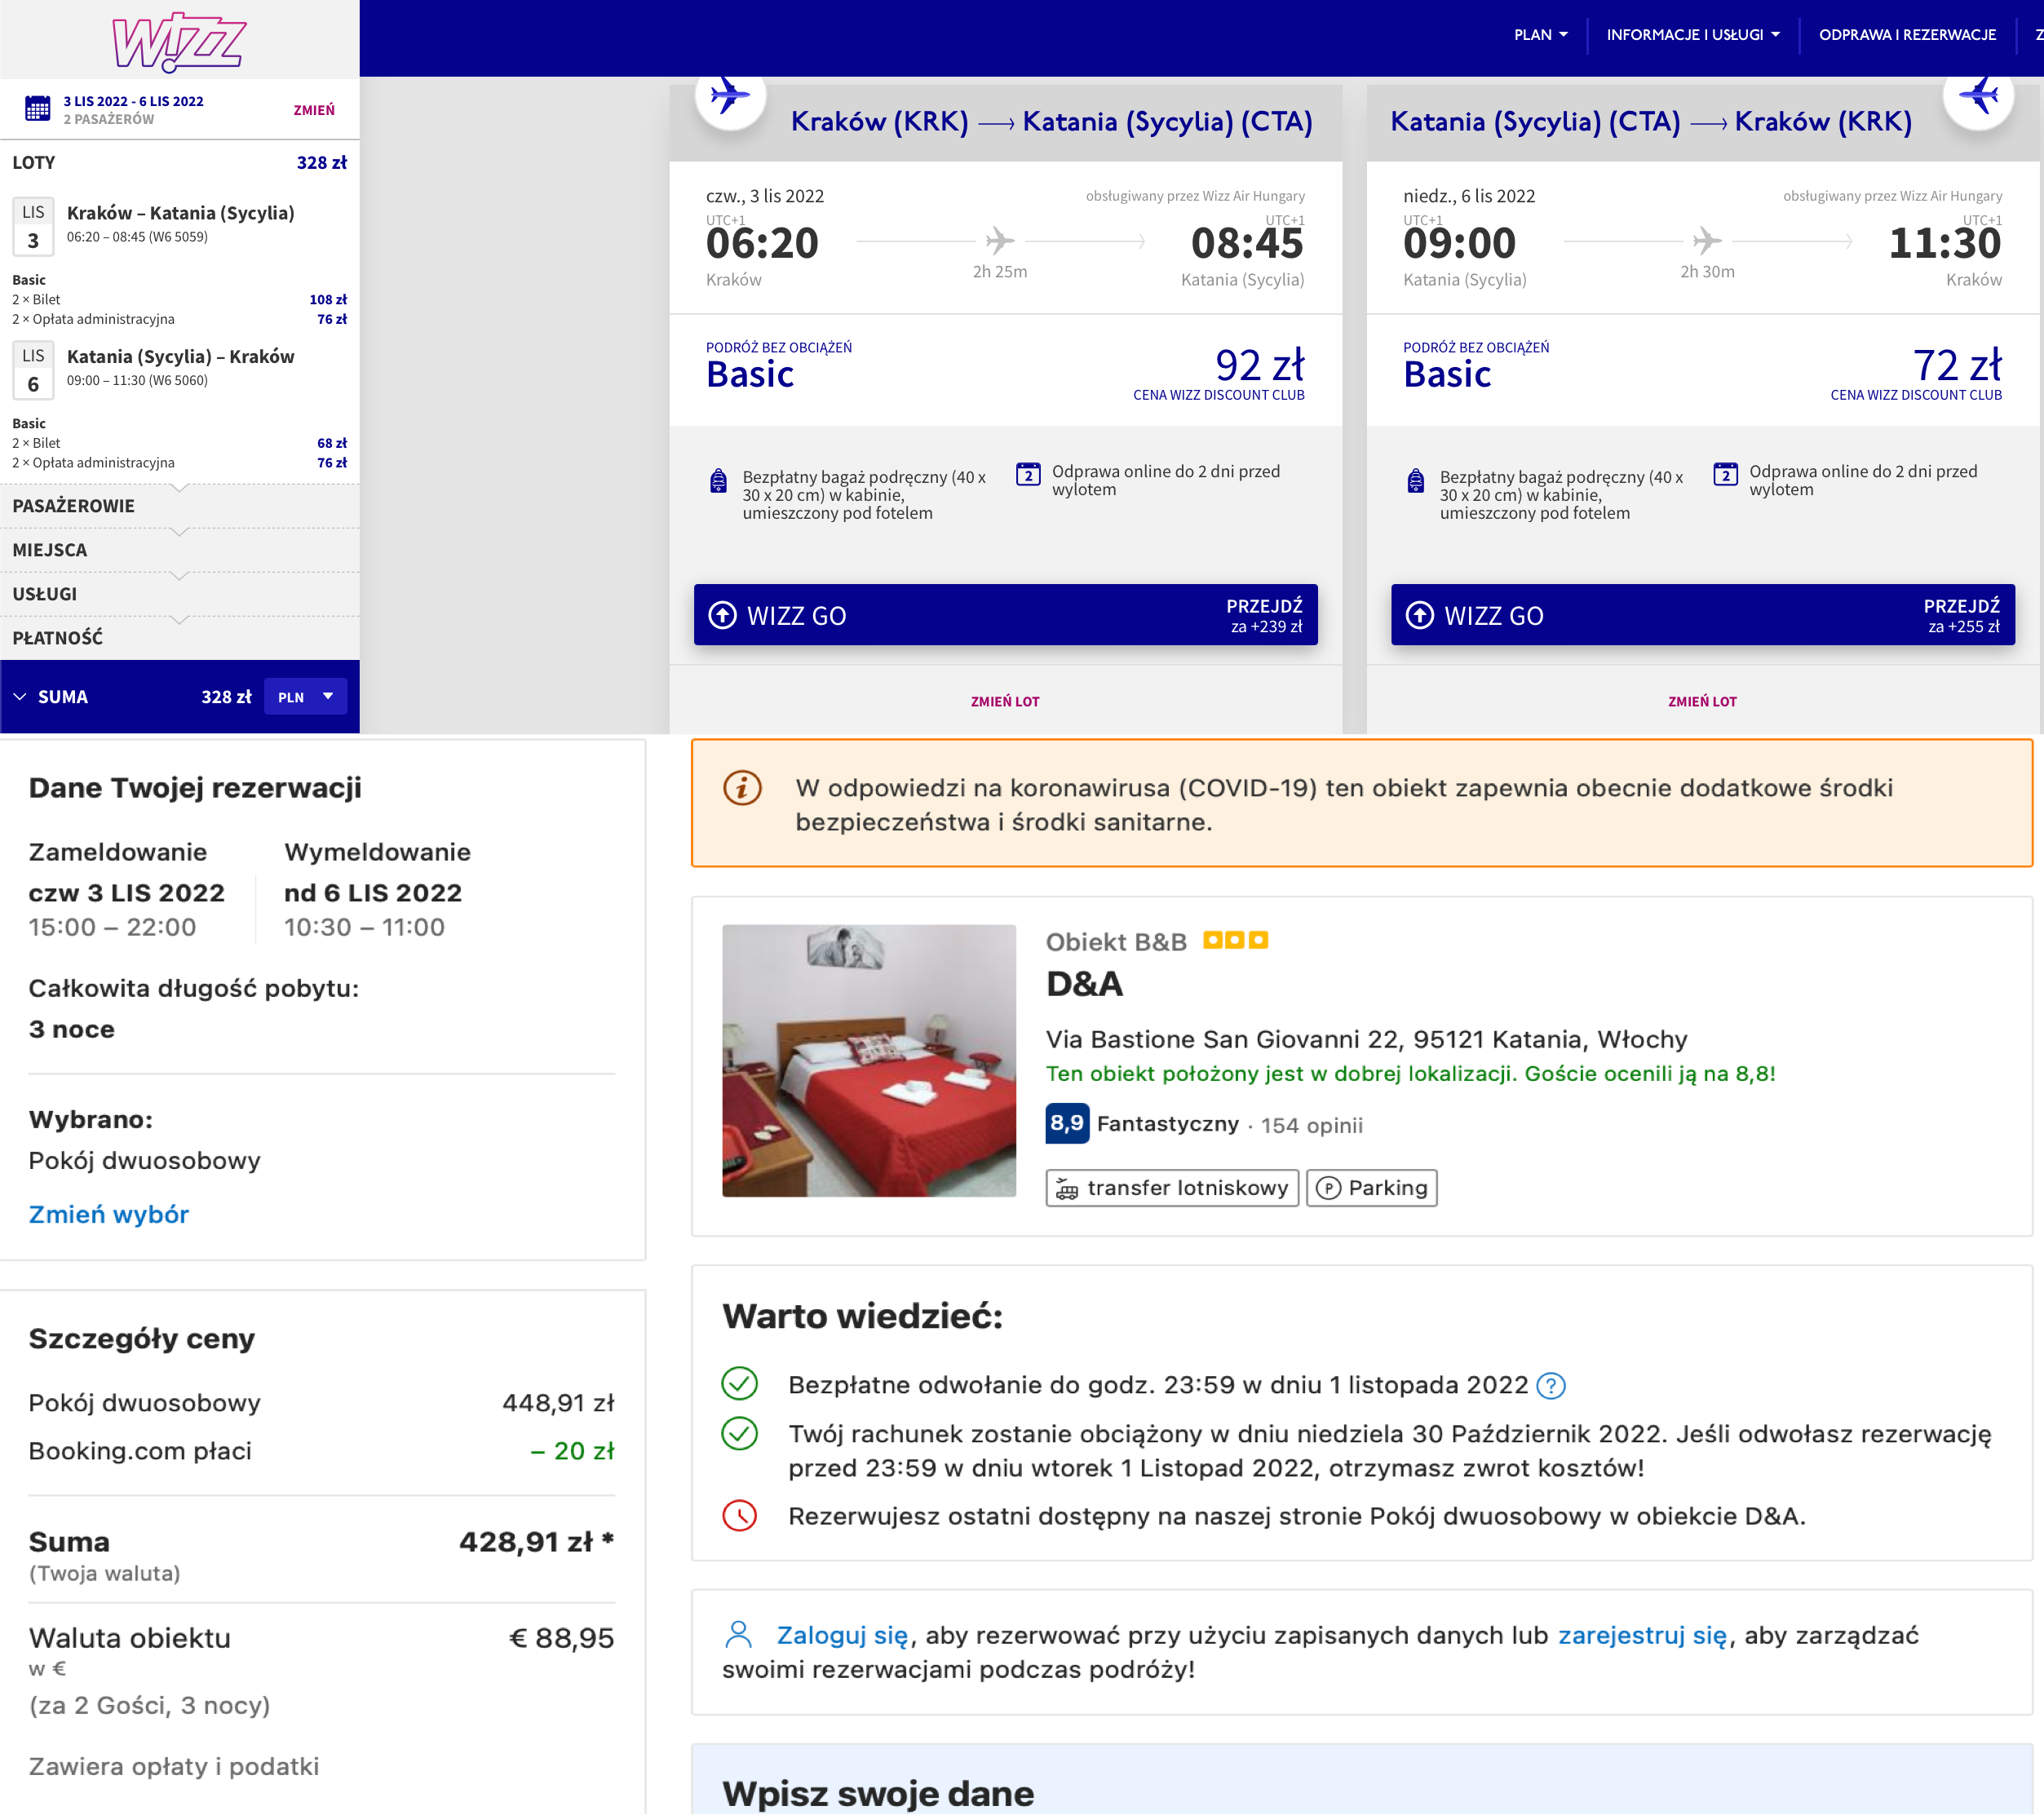Click the backpack baggage icon on return flight
This screenshot has width=2044, height=1815.
[1415, 481]
